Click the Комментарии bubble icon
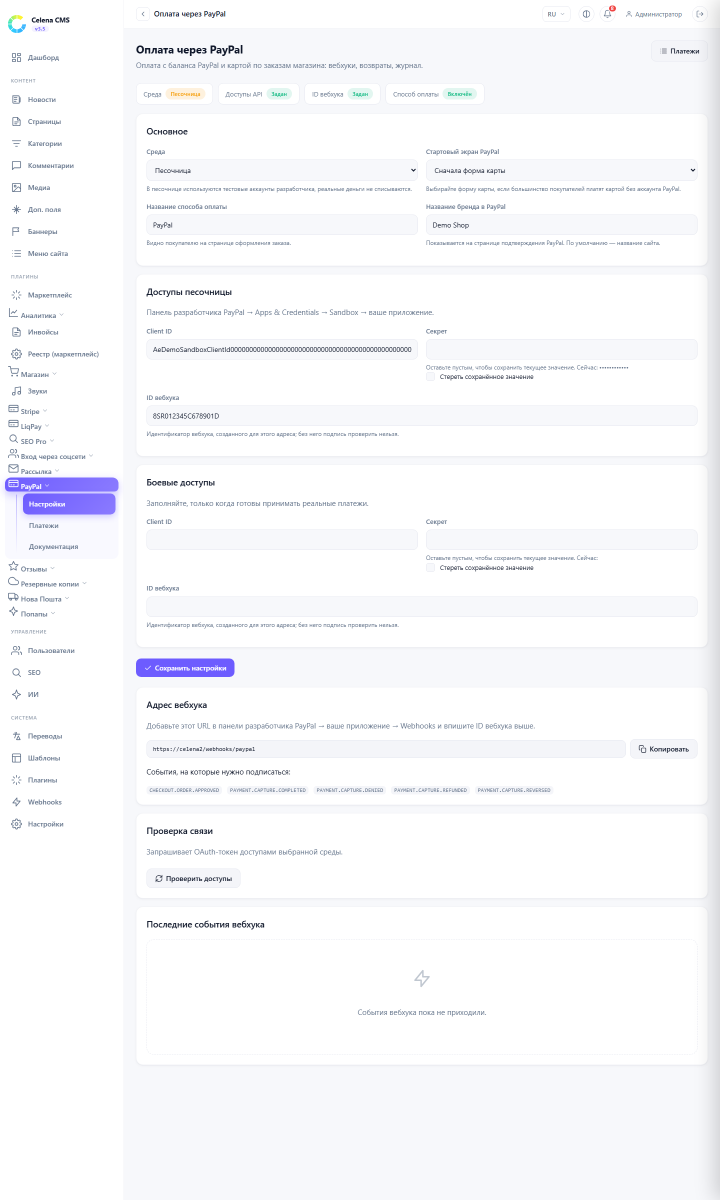Image resolution: width=720 pixels, height=1200 pixels. pos(16,165)
